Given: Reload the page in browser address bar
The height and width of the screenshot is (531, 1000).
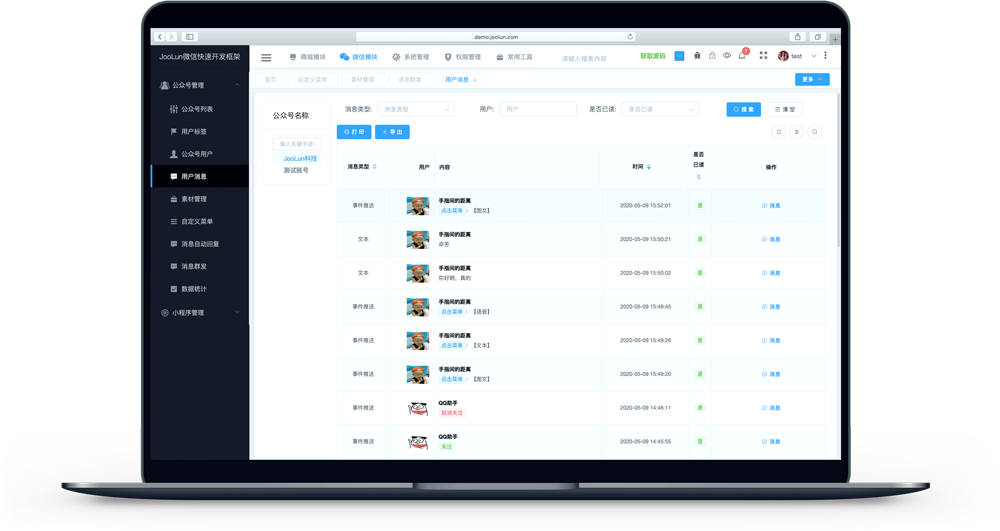Looking at the screenshot, I should pos(629,37).
